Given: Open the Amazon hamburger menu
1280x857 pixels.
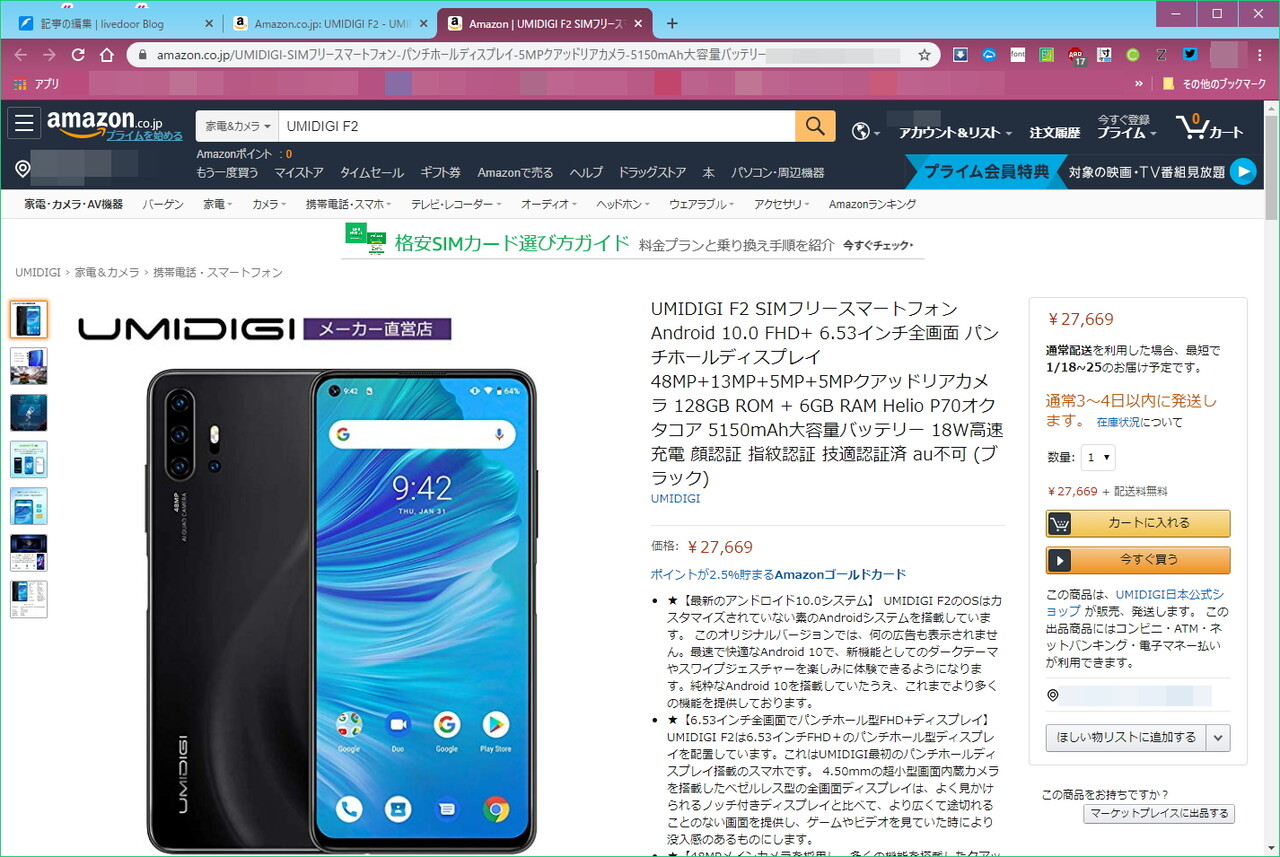Looking at the screenshot, I should (24, 123).
